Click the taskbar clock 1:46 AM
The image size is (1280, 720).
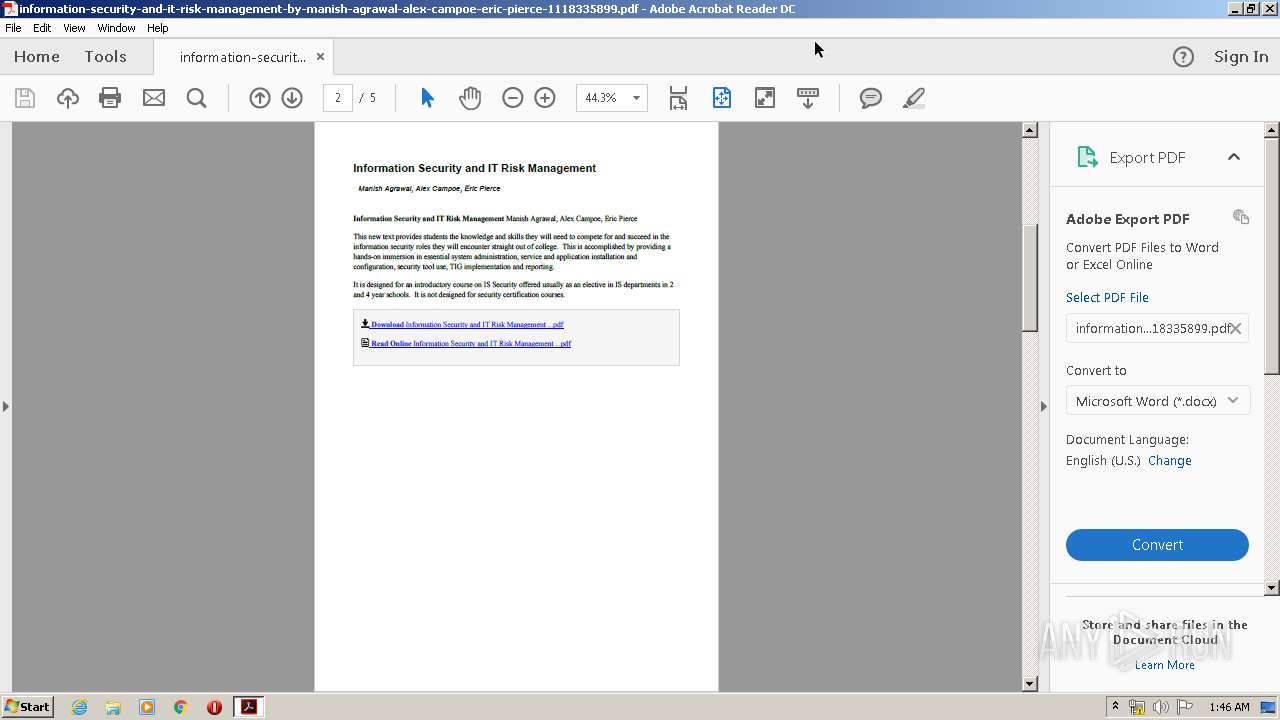click(x=1229, y=707)
